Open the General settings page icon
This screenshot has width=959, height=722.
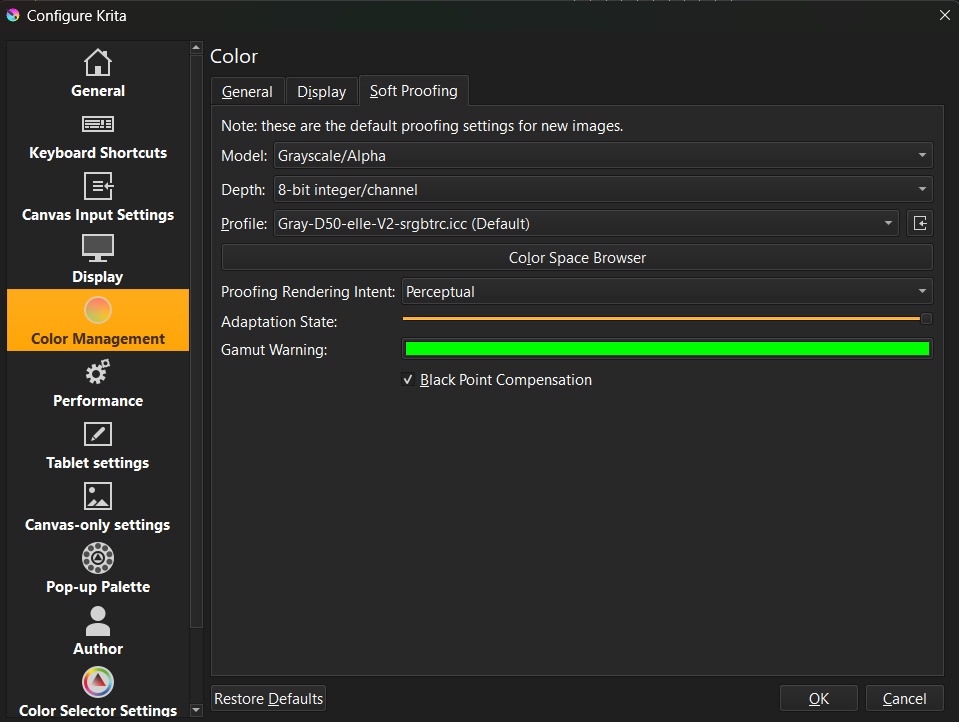[98, 62]
